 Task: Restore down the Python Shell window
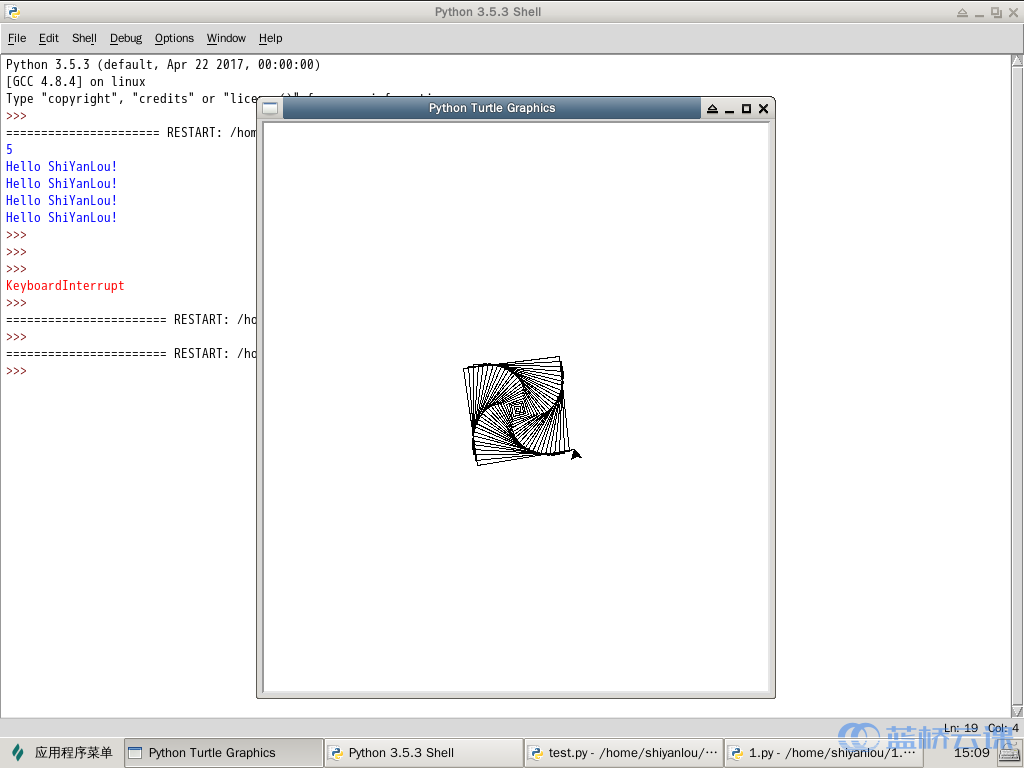pos(996,12)
